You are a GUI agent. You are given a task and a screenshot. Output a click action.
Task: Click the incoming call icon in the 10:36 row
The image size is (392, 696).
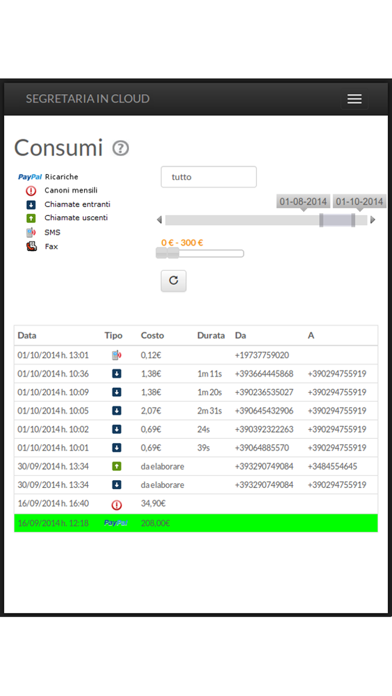click(116, 374)
